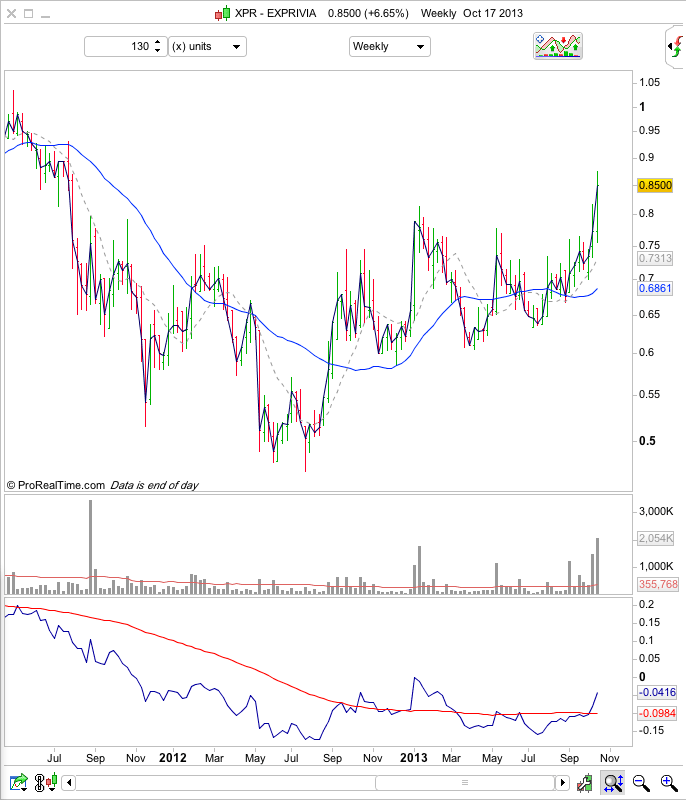
Task: Close the chart window with X button
Action: 11,14
